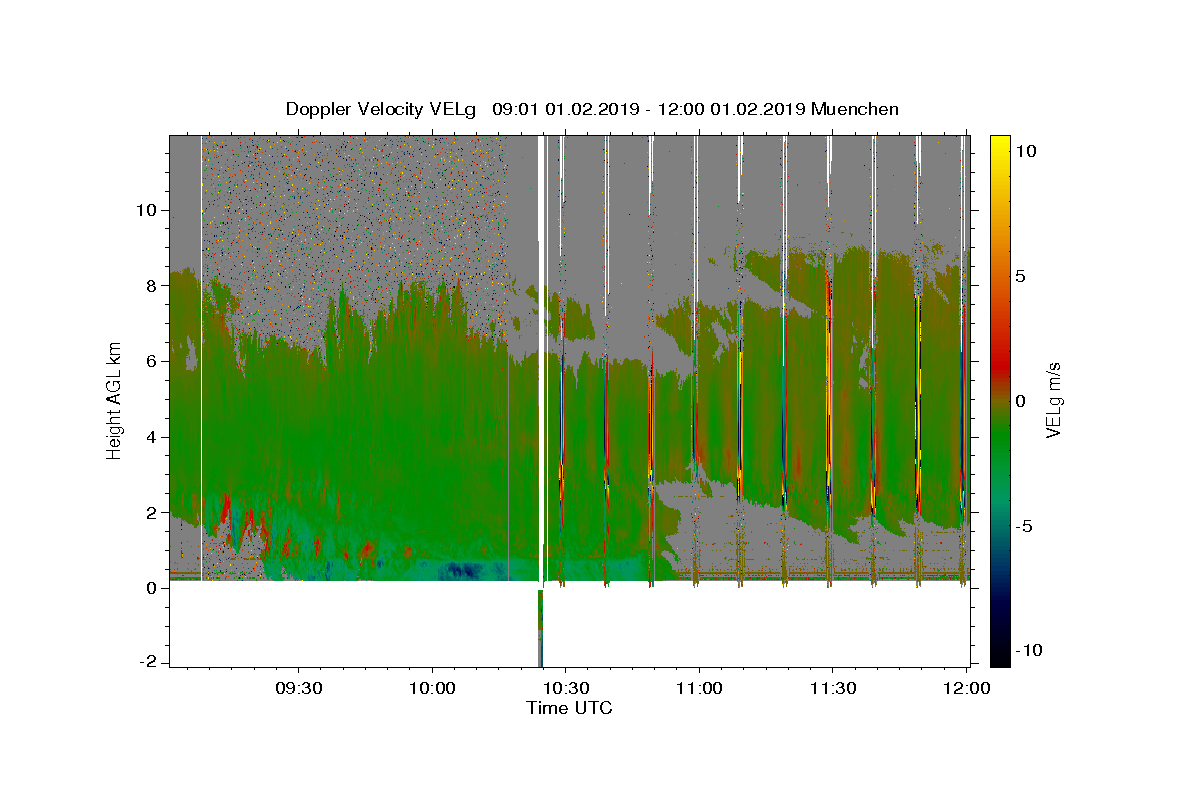Screen dimensions: 1200x800
Task: Click the 11:00 time tick label
Action: (698, 689)
